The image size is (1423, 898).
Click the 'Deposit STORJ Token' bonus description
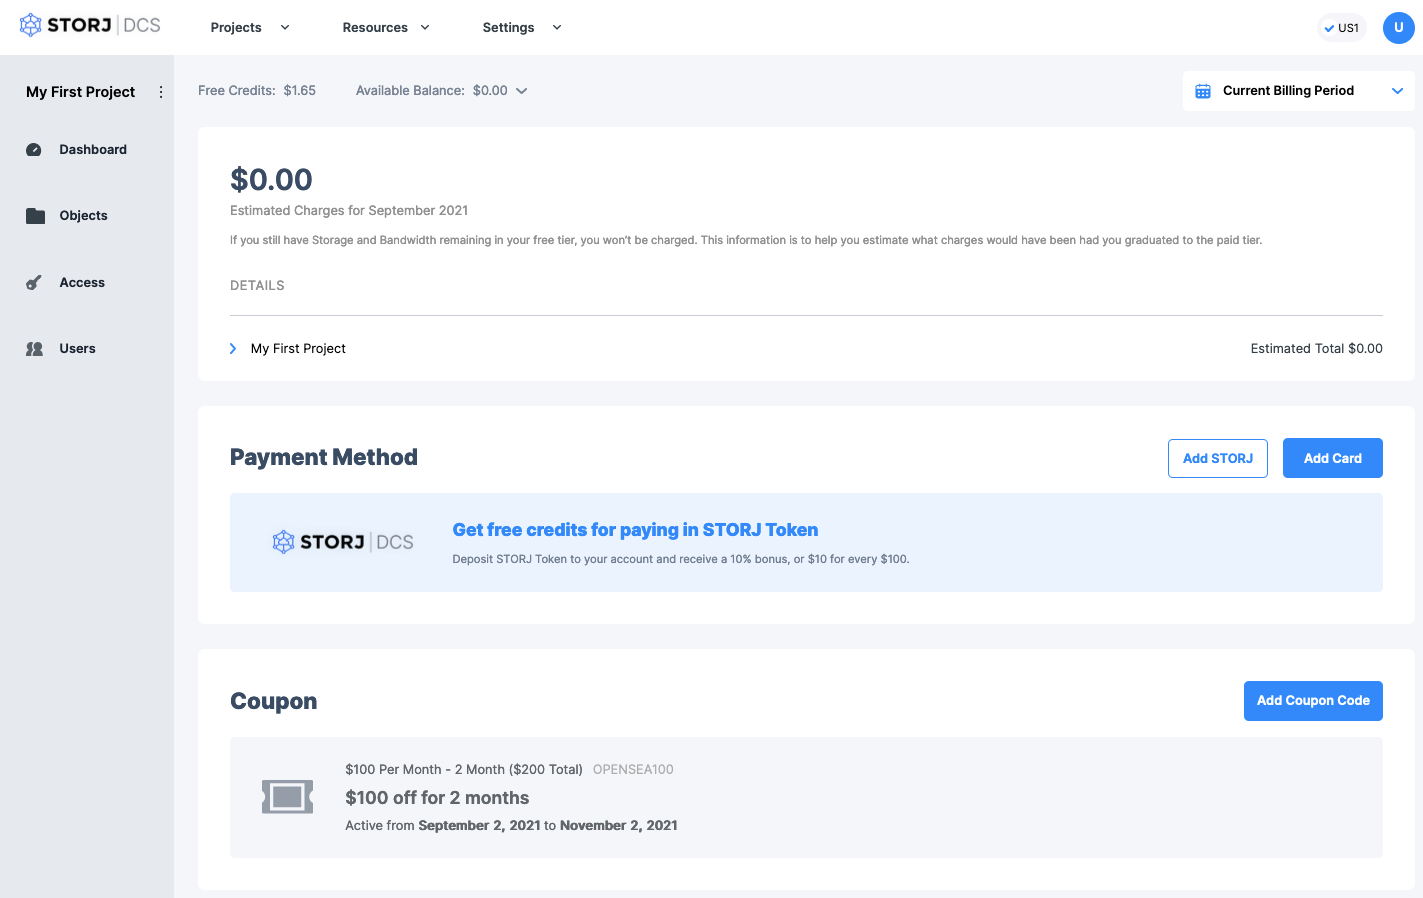[x=681, y=560]
